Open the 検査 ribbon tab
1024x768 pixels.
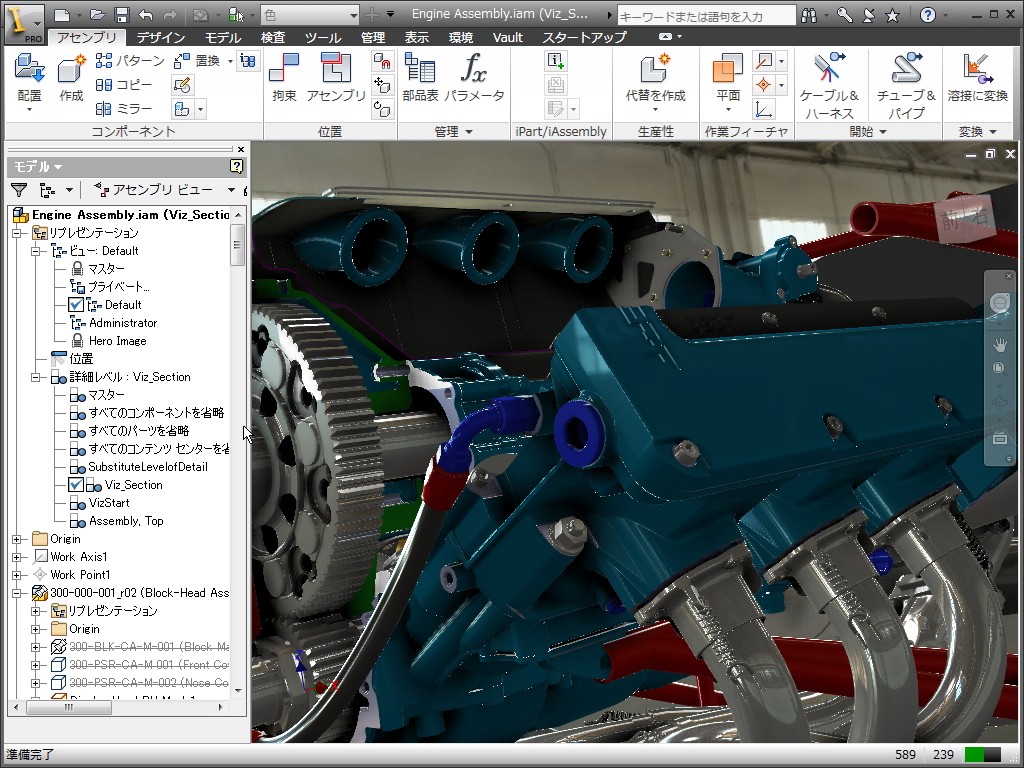pos(273,38)
